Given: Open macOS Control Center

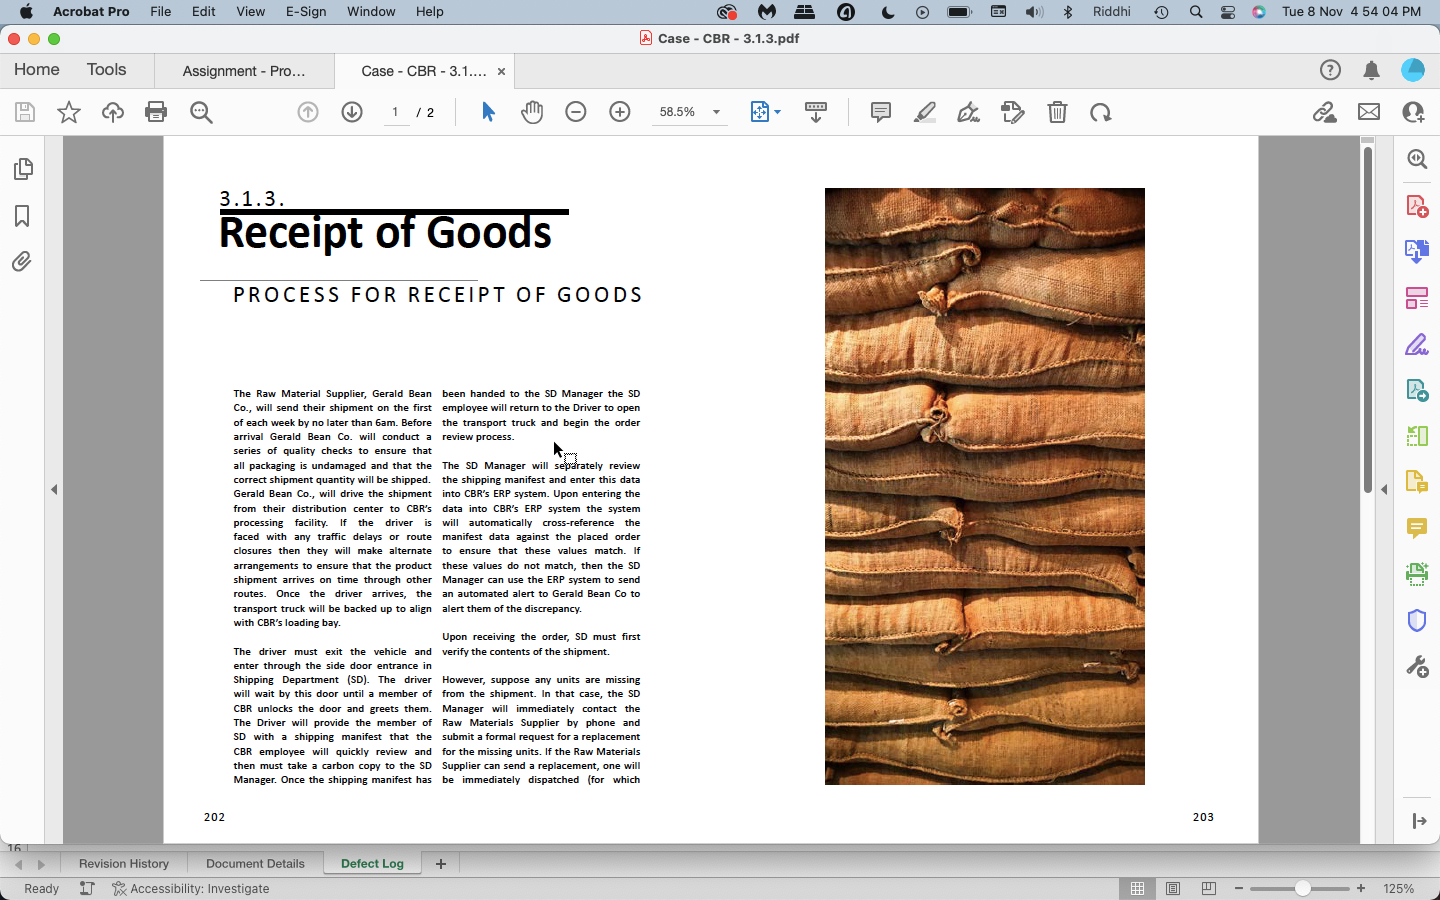Looking at the screenshot, I should tap(1228, 12).
